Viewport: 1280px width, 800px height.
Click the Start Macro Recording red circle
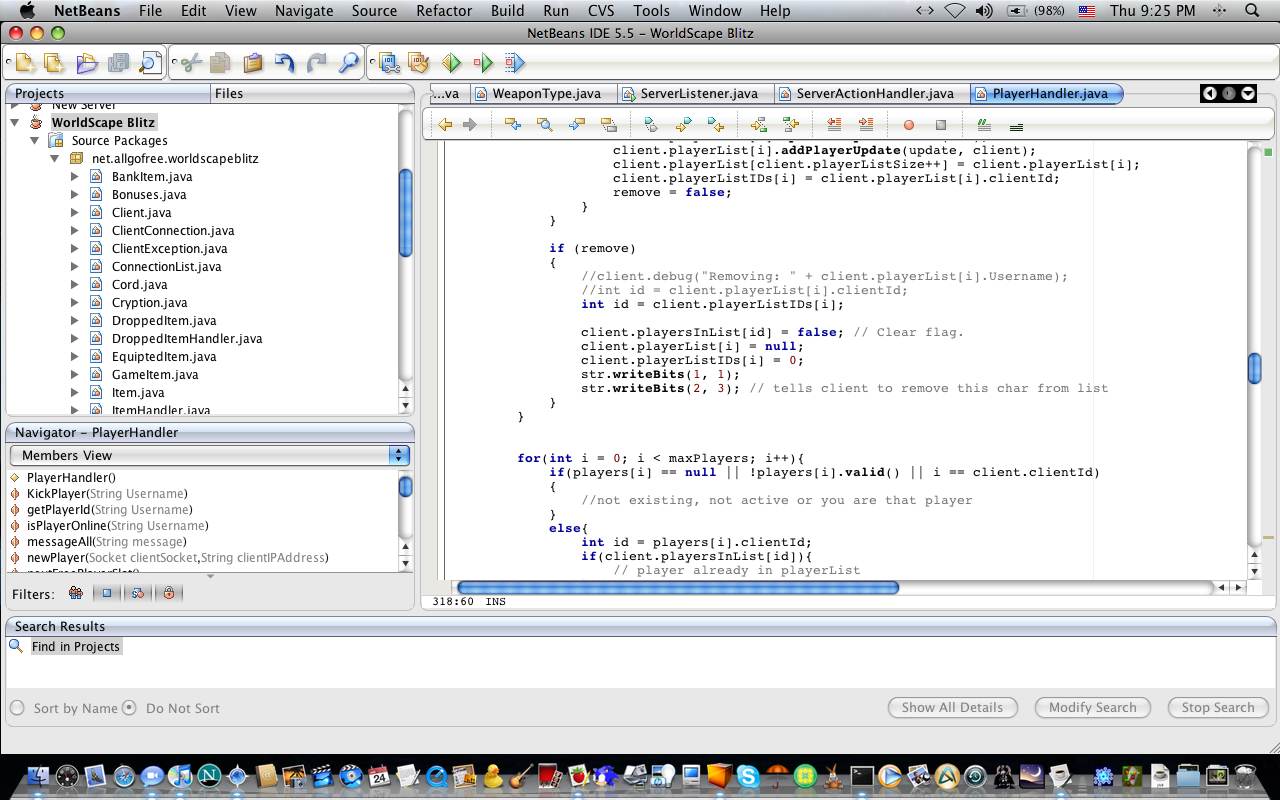909,125
